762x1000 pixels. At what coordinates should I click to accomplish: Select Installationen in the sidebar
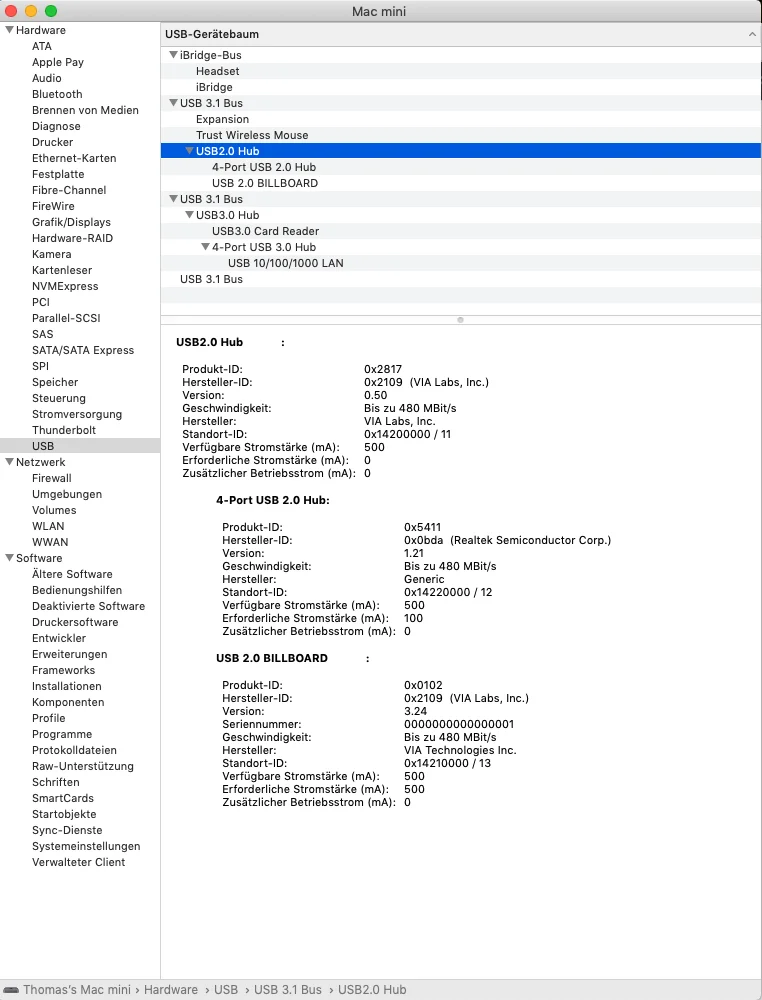(x=66, y=686)
